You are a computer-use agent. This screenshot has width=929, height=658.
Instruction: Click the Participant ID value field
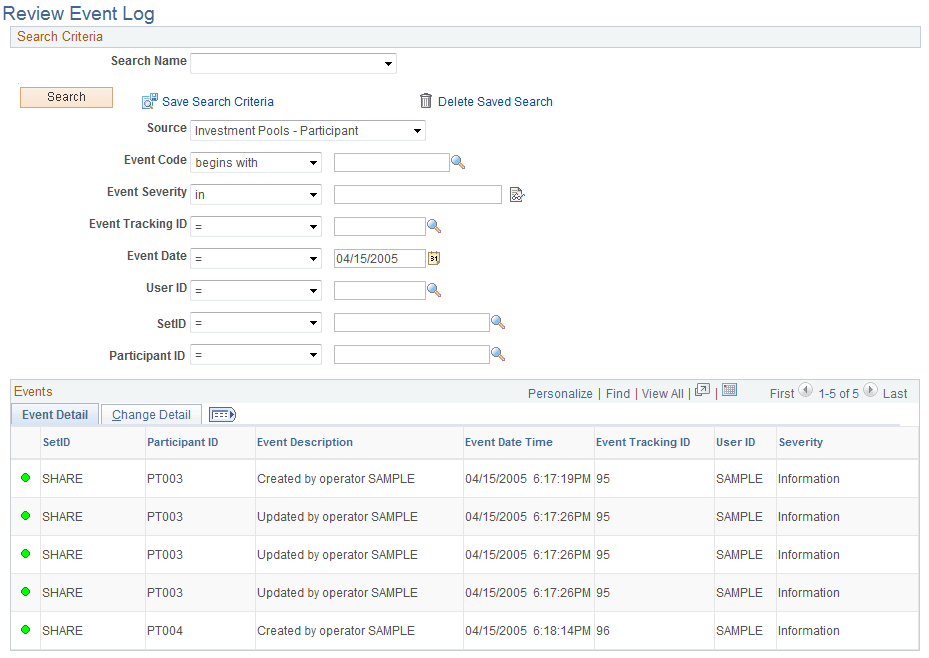(412, 355)
